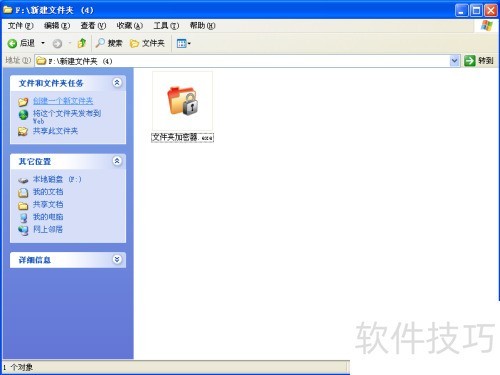Click the globe publish-to-Web icon

click(23, 115)
